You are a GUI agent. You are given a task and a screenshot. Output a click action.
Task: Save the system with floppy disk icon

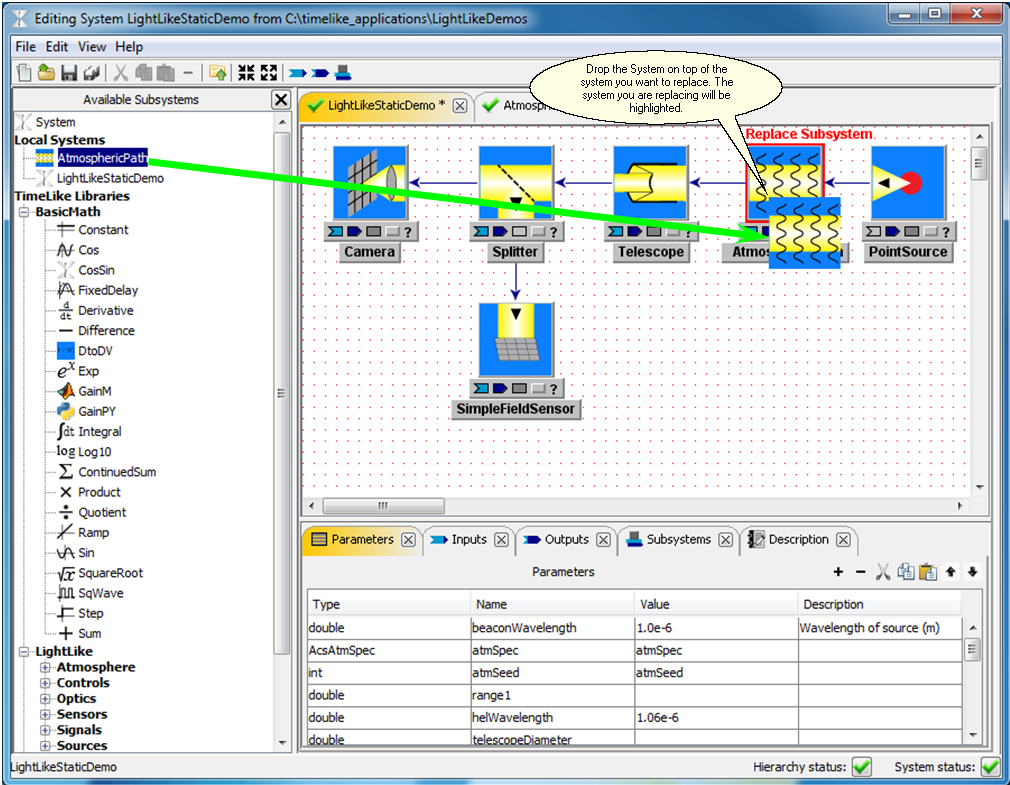(69, 73)
